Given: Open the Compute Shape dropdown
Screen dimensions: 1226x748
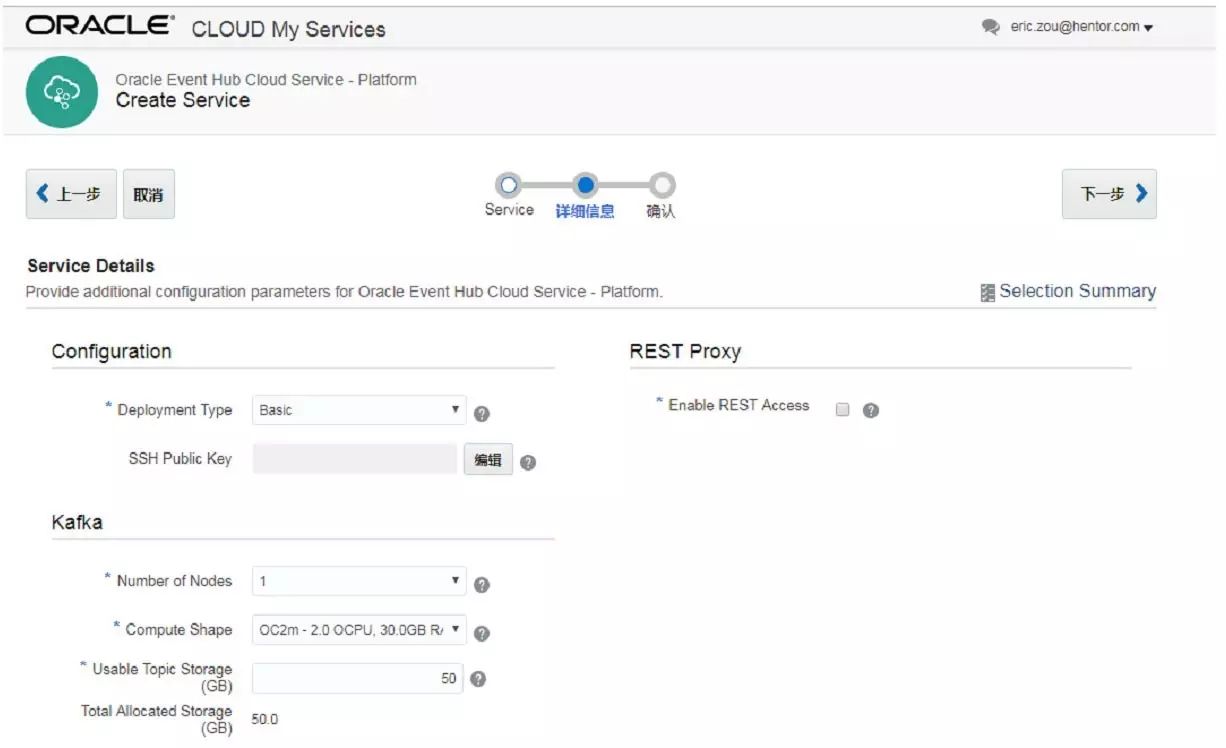Looking at the screenshot, I should pyautogui.click(x=359, y=630).
